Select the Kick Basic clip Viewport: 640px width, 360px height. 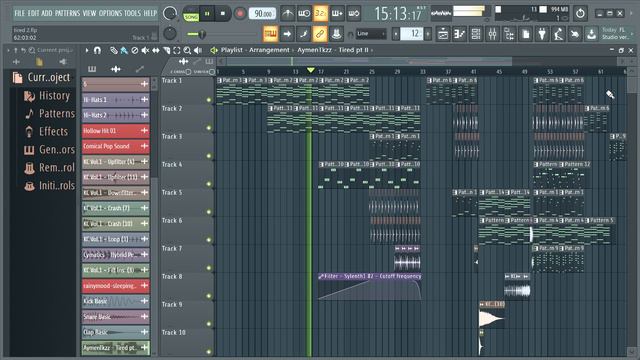(x=116, y=301)
